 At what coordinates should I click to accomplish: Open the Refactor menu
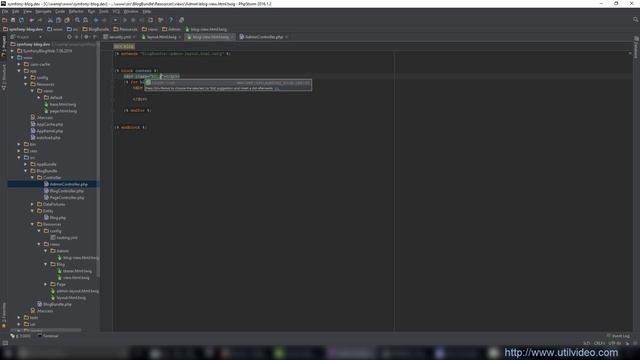76,11
